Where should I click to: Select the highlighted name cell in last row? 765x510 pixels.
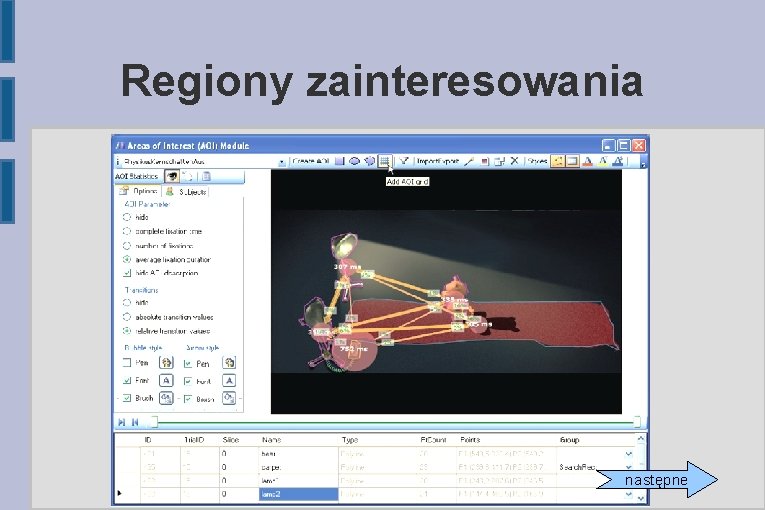click(298, 494)
